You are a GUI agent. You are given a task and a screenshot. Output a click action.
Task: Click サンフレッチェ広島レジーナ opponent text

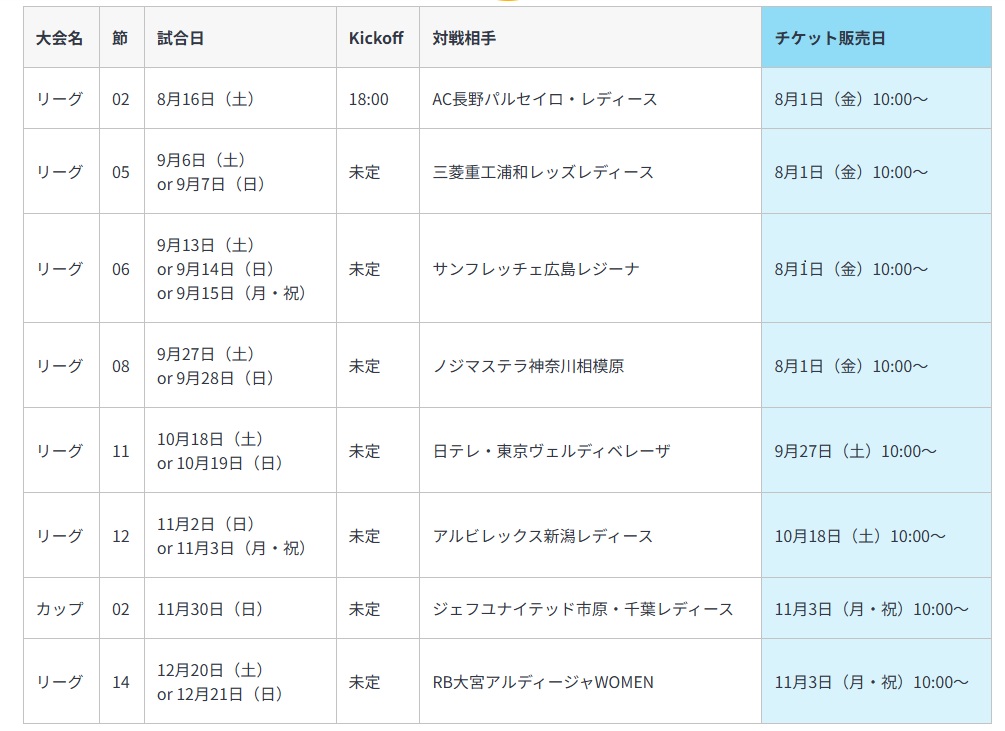[536, 269]
